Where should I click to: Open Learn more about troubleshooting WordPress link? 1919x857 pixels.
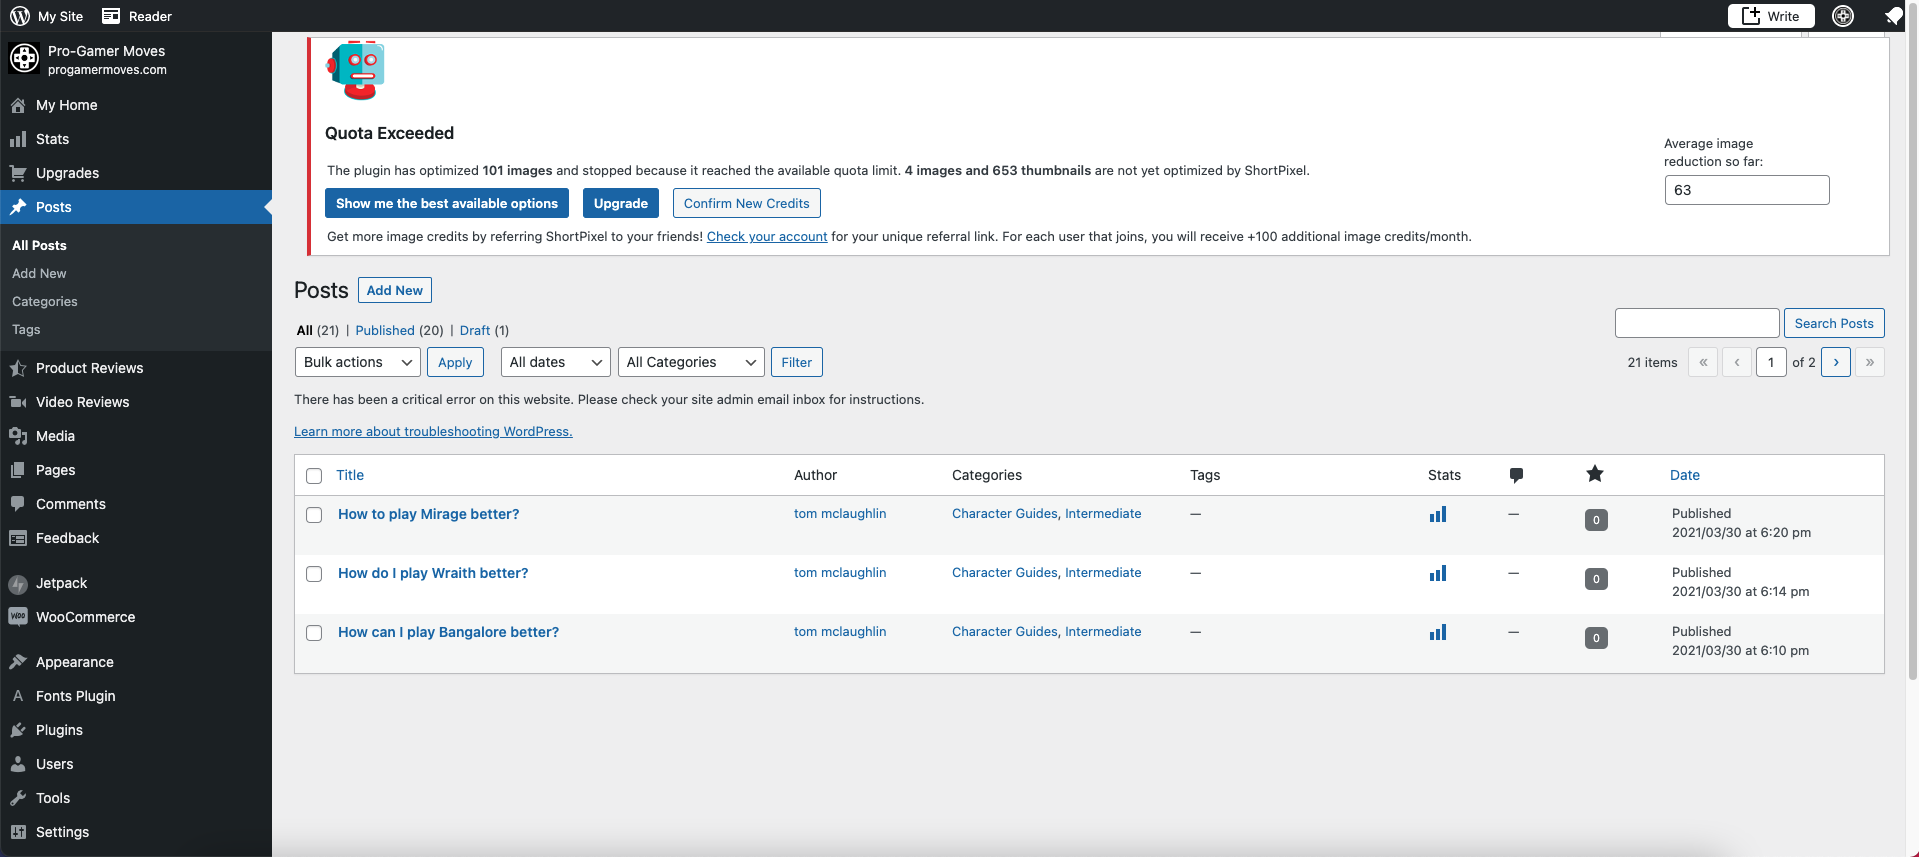(433, 431)
